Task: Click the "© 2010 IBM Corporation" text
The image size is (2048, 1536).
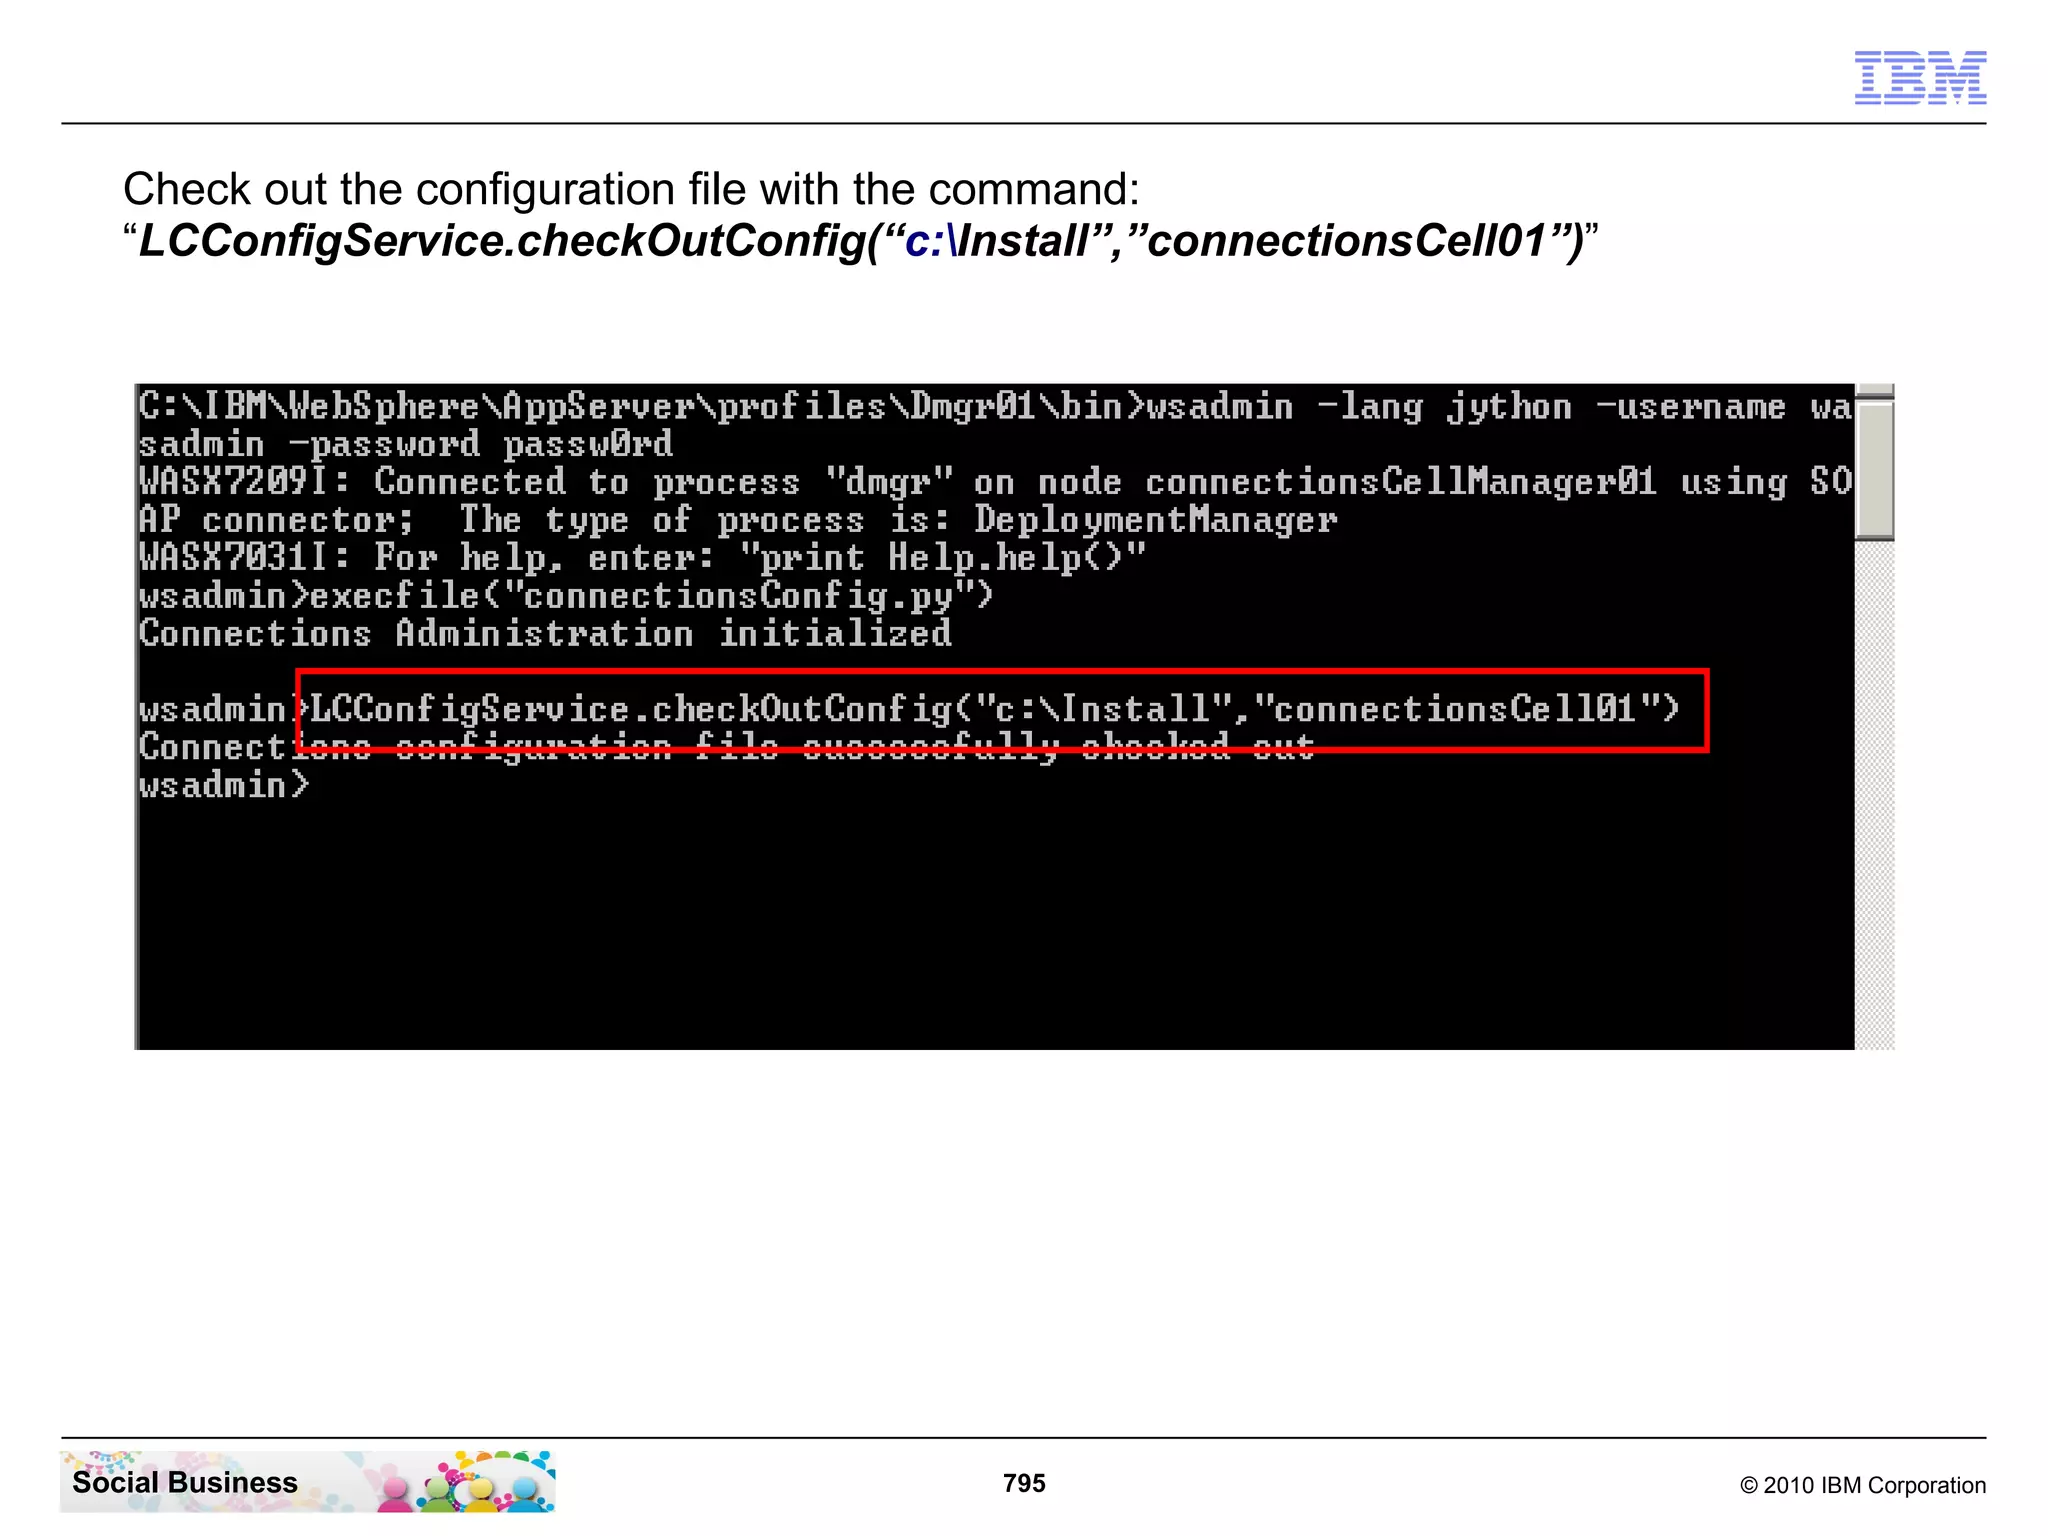Action: click(x=1862, y=1485)
